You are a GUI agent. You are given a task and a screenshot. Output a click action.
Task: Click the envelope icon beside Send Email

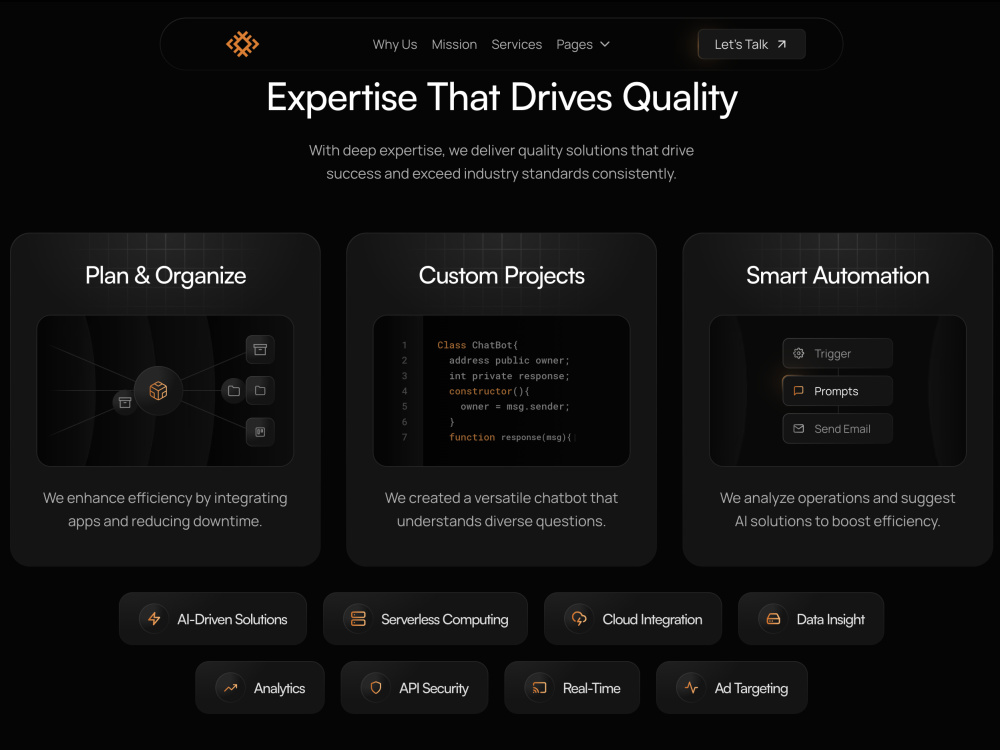(x=798, y=429)
